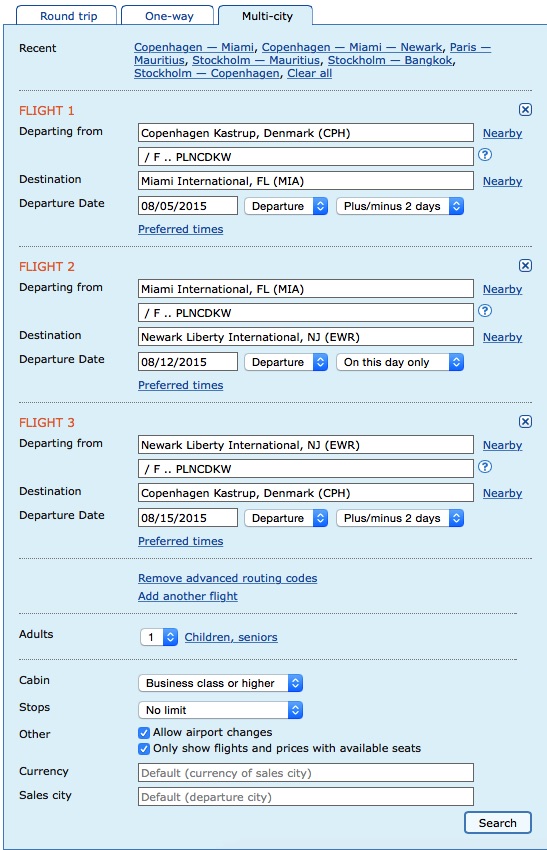Click the Add another flight link

[188, 596]
